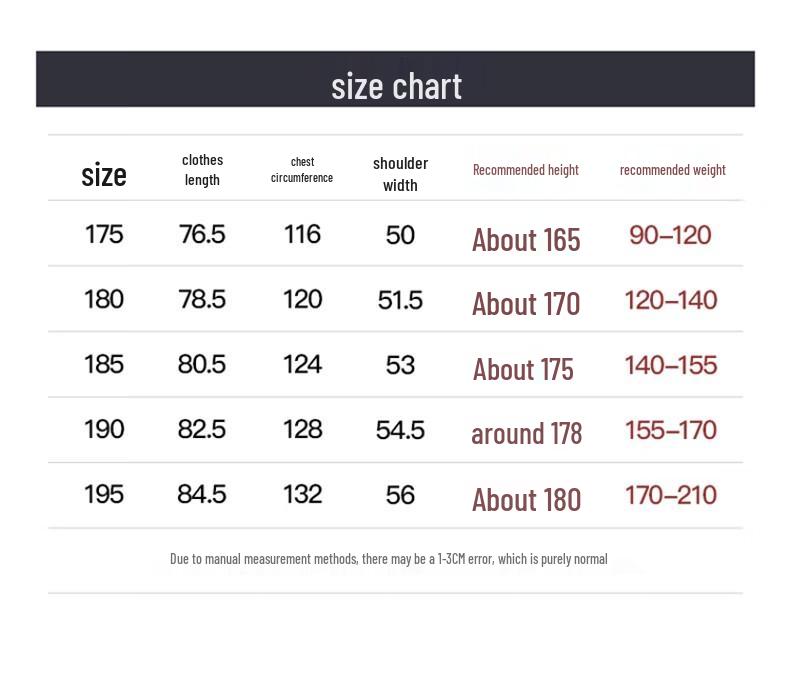Screen dimensions: 790x679
Task: Click the size 180 cell
Action: 104,299
